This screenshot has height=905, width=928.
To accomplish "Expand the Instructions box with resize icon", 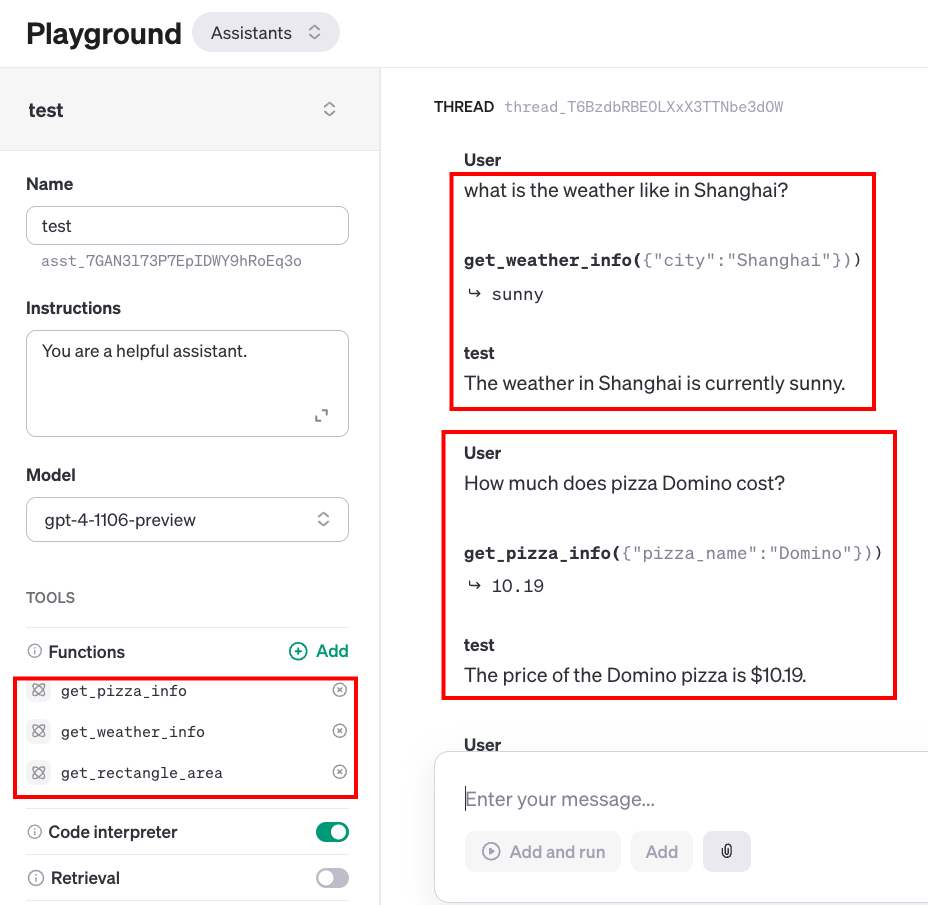I will click(x=321, y=415).
